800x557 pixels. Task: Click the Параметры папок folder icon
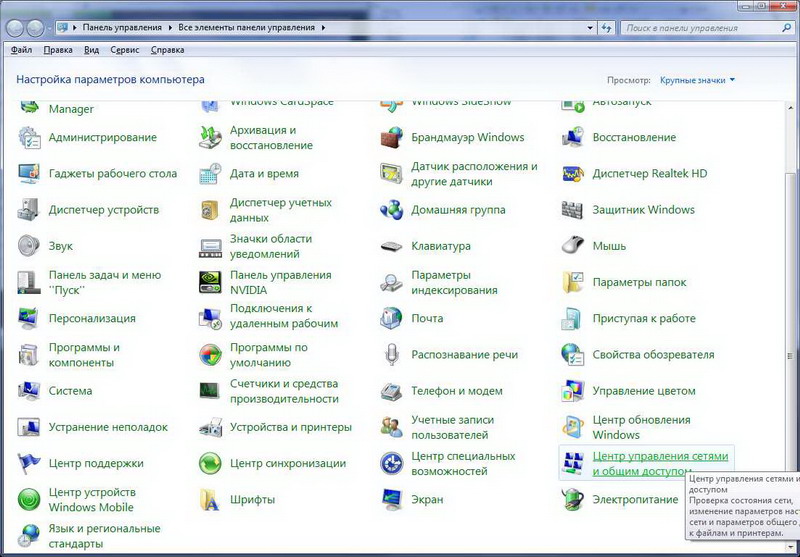tap(573, 283)
